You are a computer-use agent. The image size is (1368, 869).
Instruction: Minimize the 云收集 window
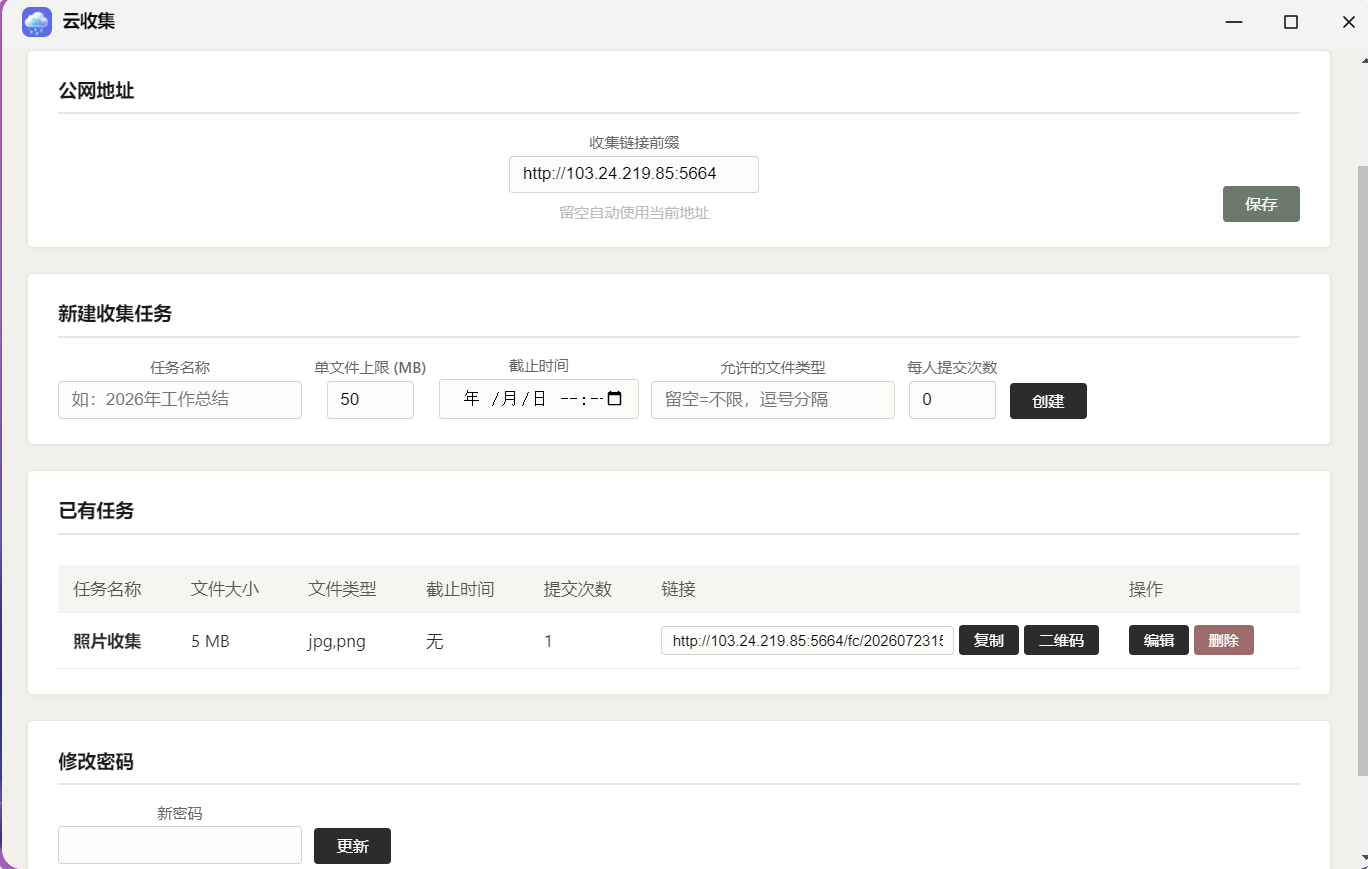tap(1234, 22)
